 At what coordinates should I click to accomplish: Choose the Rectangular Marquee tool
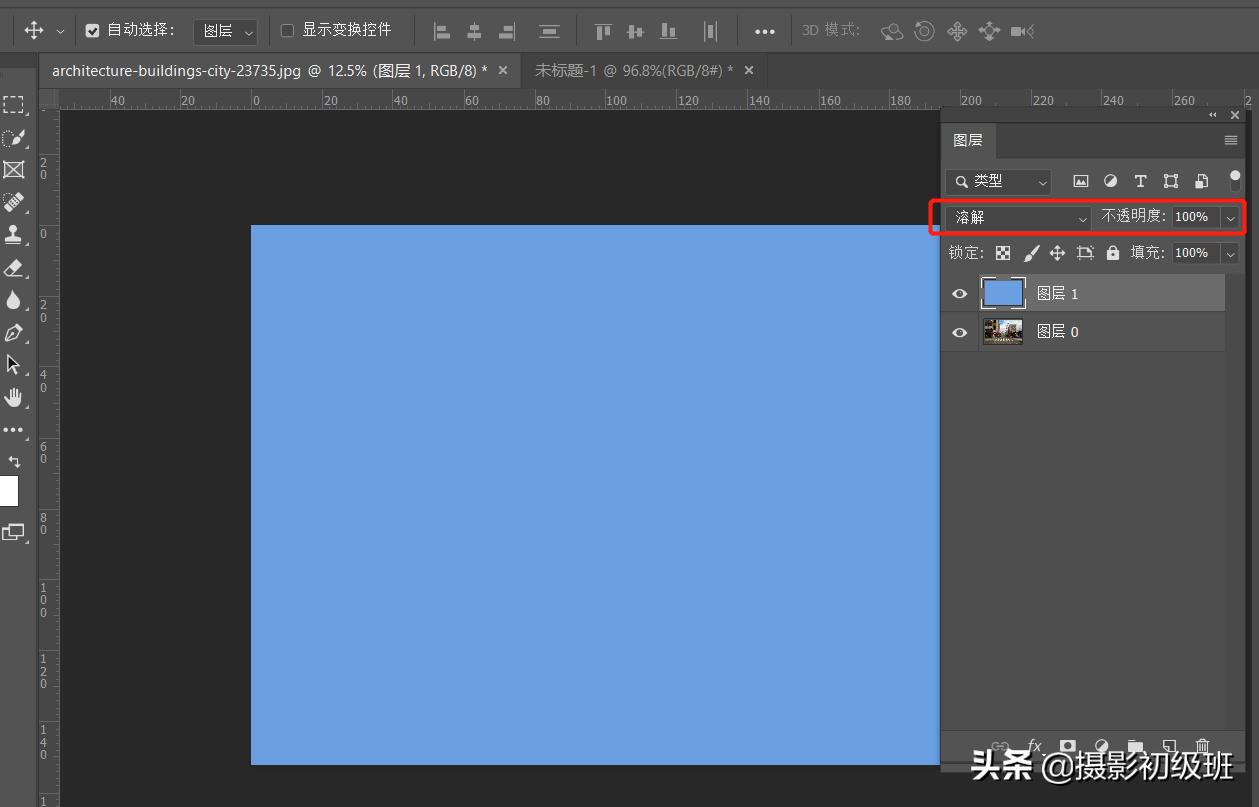click(x=13, y=105)
